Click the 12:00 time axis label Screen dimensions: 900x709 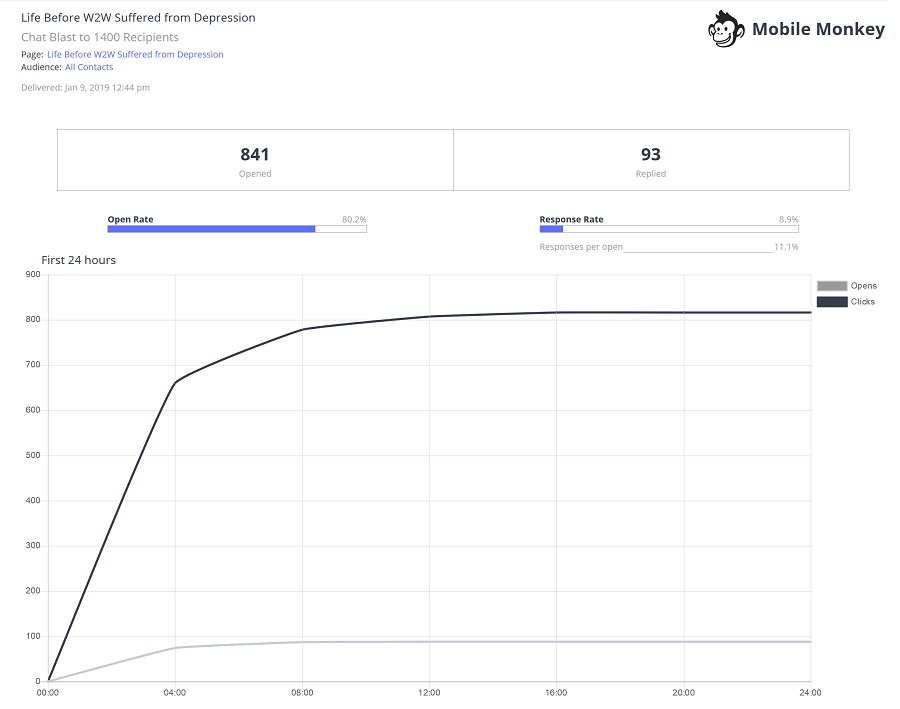point(429,692)
